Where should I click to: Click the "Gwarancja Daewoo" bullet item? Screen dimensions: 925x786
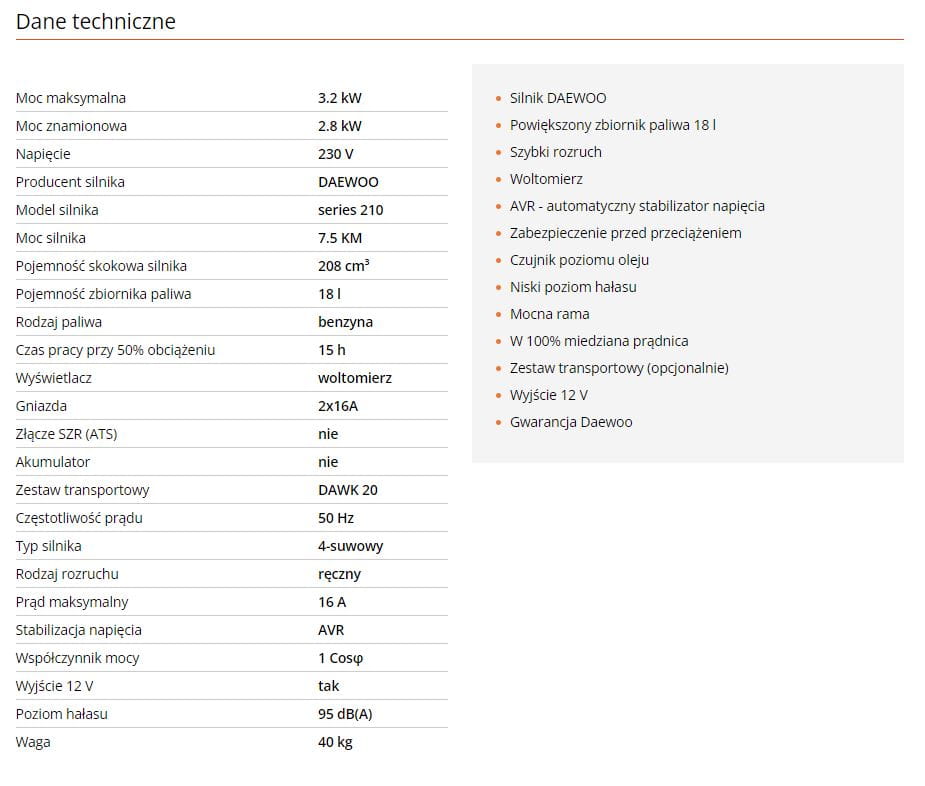(571, 422)
